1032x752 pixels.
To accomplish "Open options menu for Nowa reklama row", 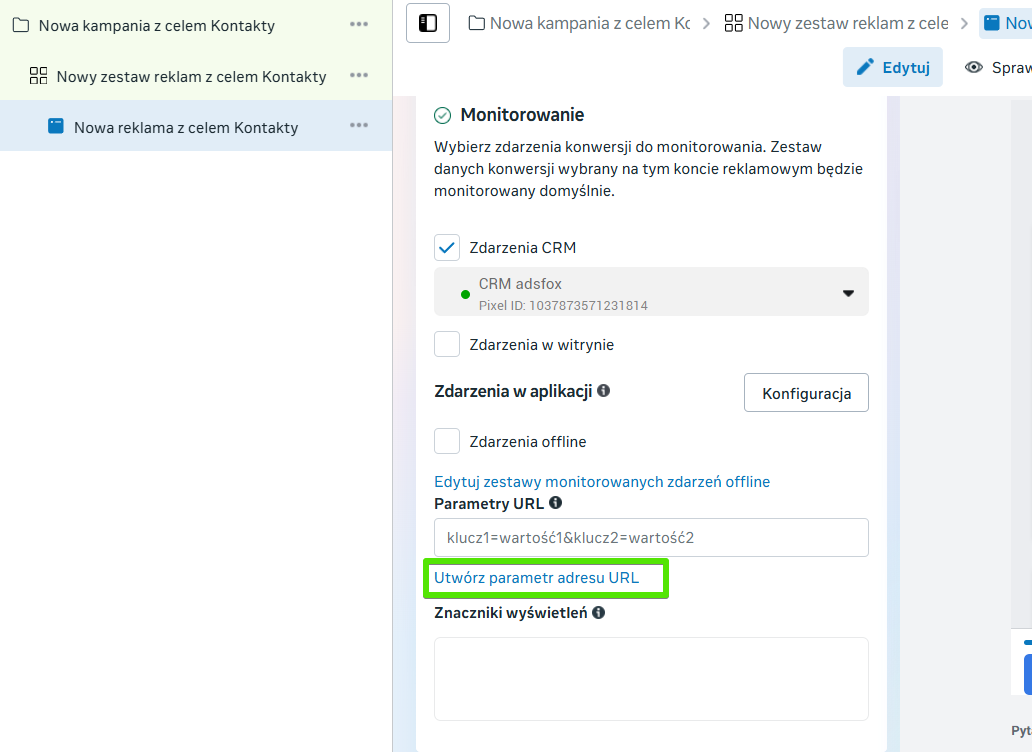I will click(359, 126).
